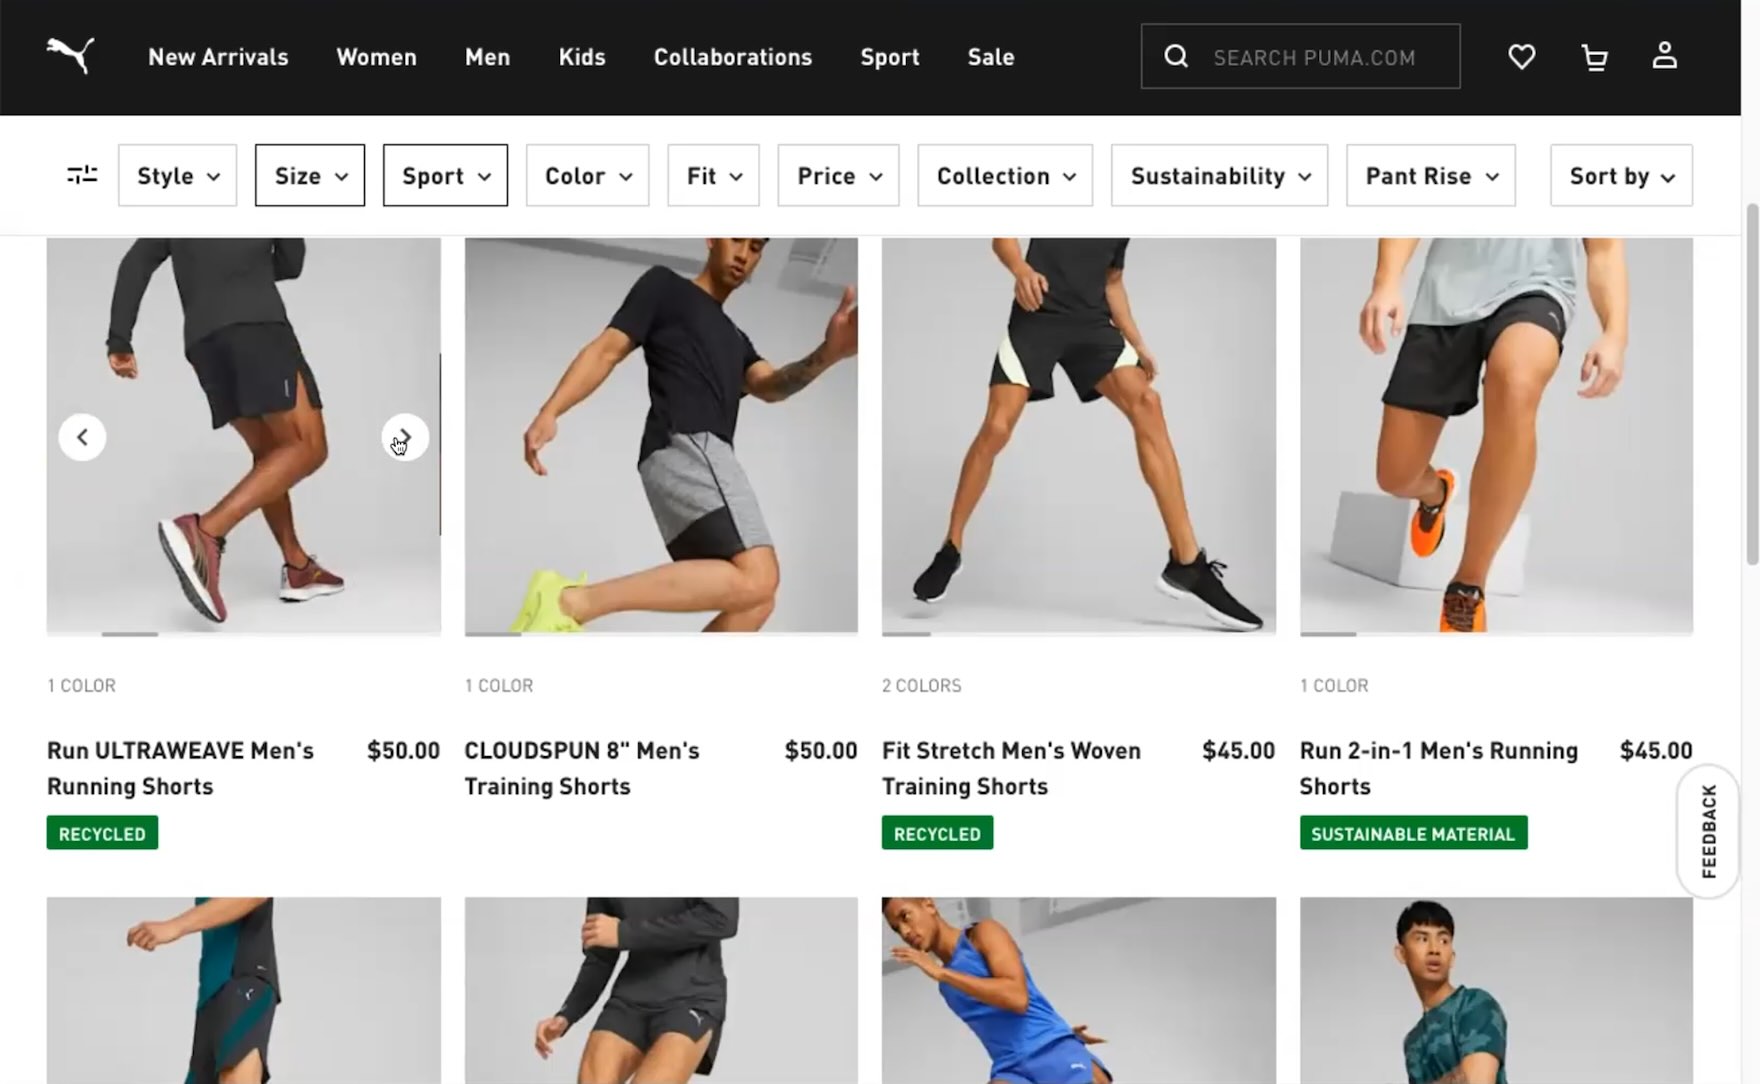
Task: Open the Sort by dropdown
Action: (x=1620, y=176)
